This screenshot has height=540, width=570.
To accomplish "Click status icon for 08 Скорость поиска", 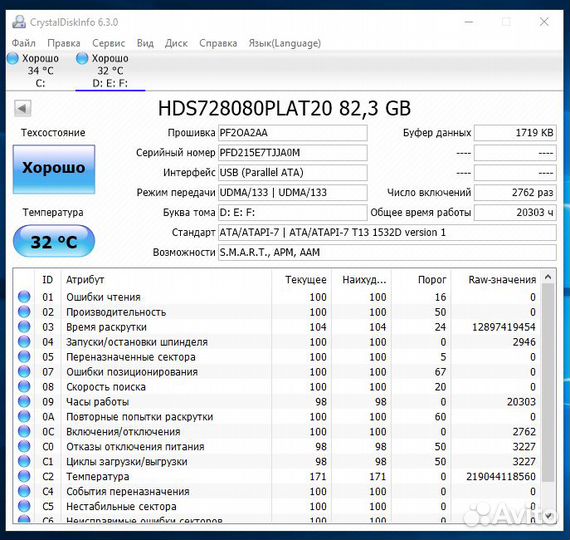I will (x=24, y=386).
